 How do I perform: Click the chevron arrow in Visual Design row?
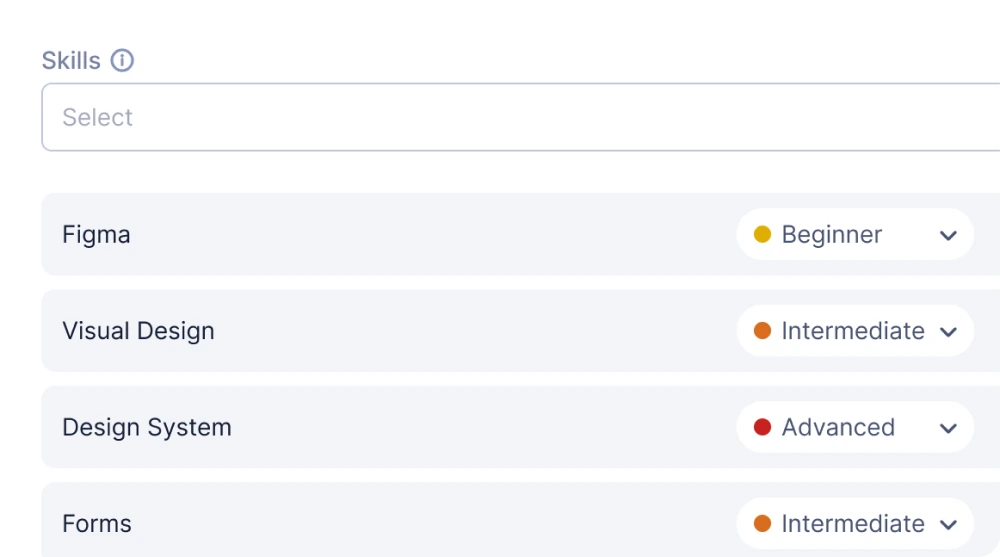[x=949, y=332]
